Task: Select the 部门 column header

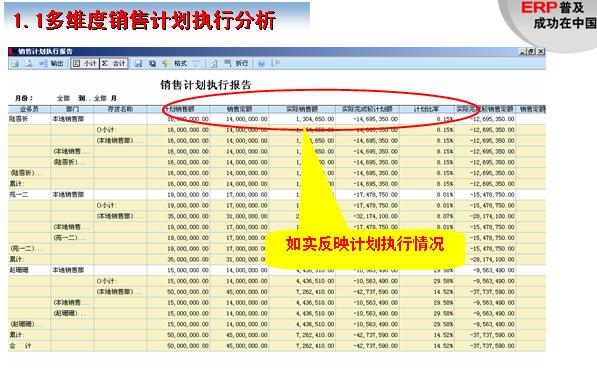Action: 72,109
